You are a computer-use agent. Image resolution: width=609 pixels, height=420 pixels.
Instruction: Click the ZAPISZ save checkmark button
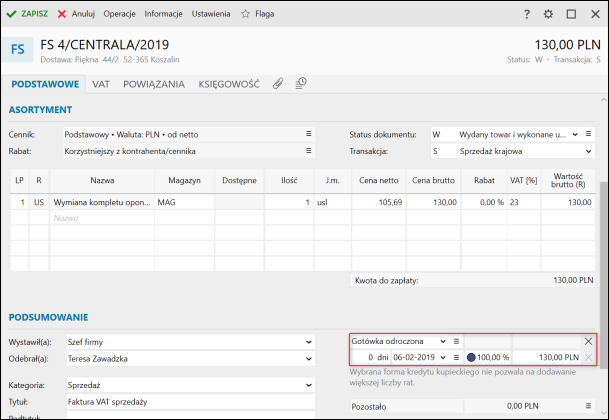coord(27,14)
